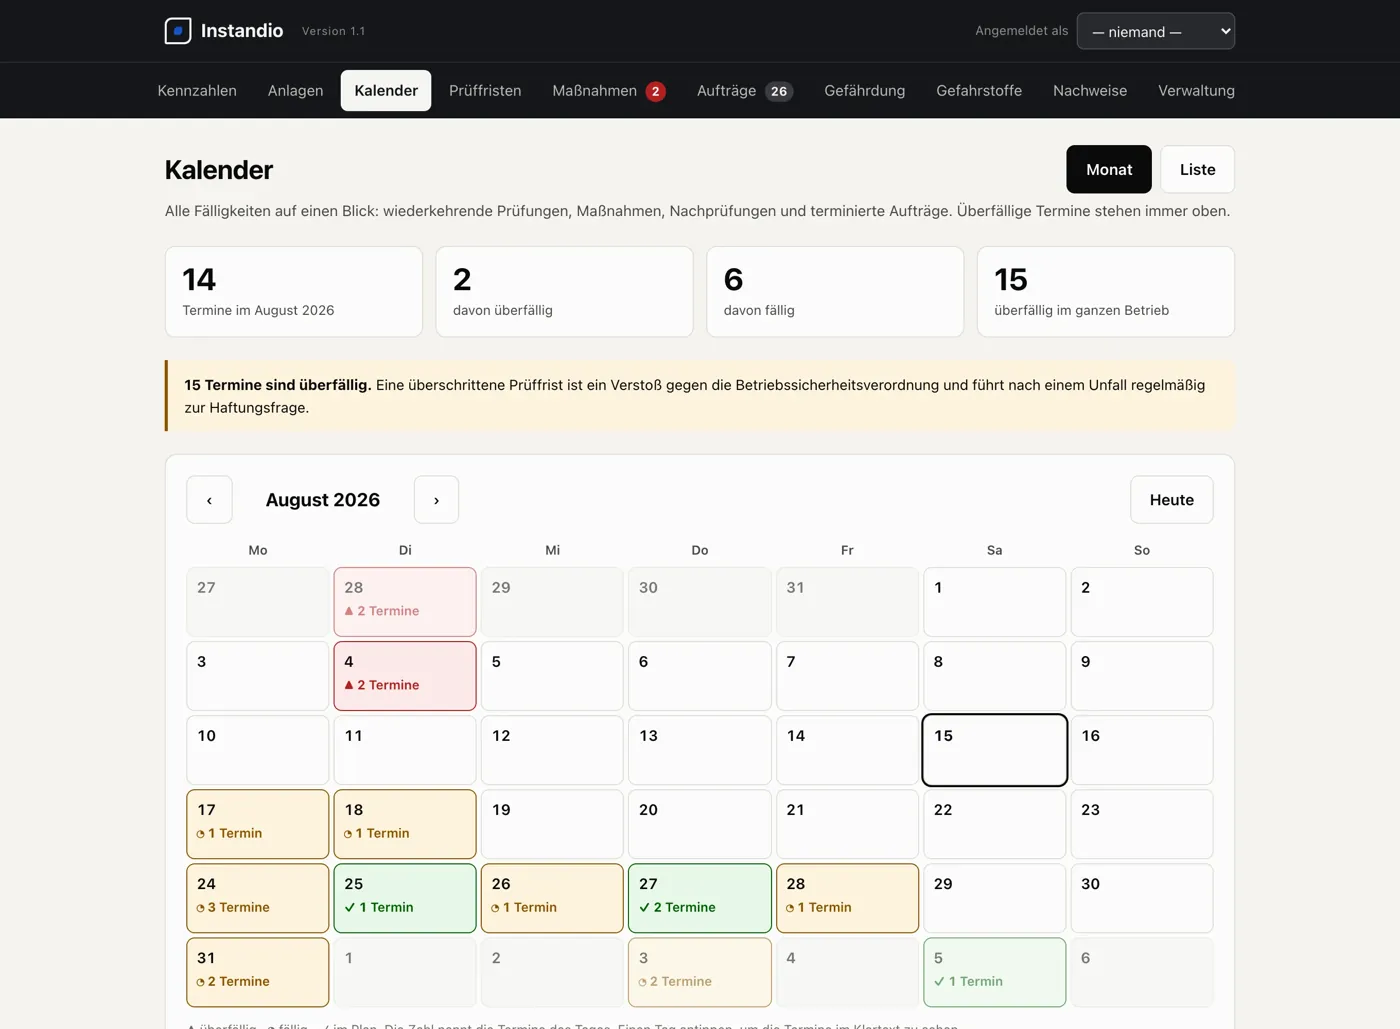Click the 15 überfällig im ganzen Betrieb card
The height and width of the screenshot is (1029, 1400).
pos(1106,292)
